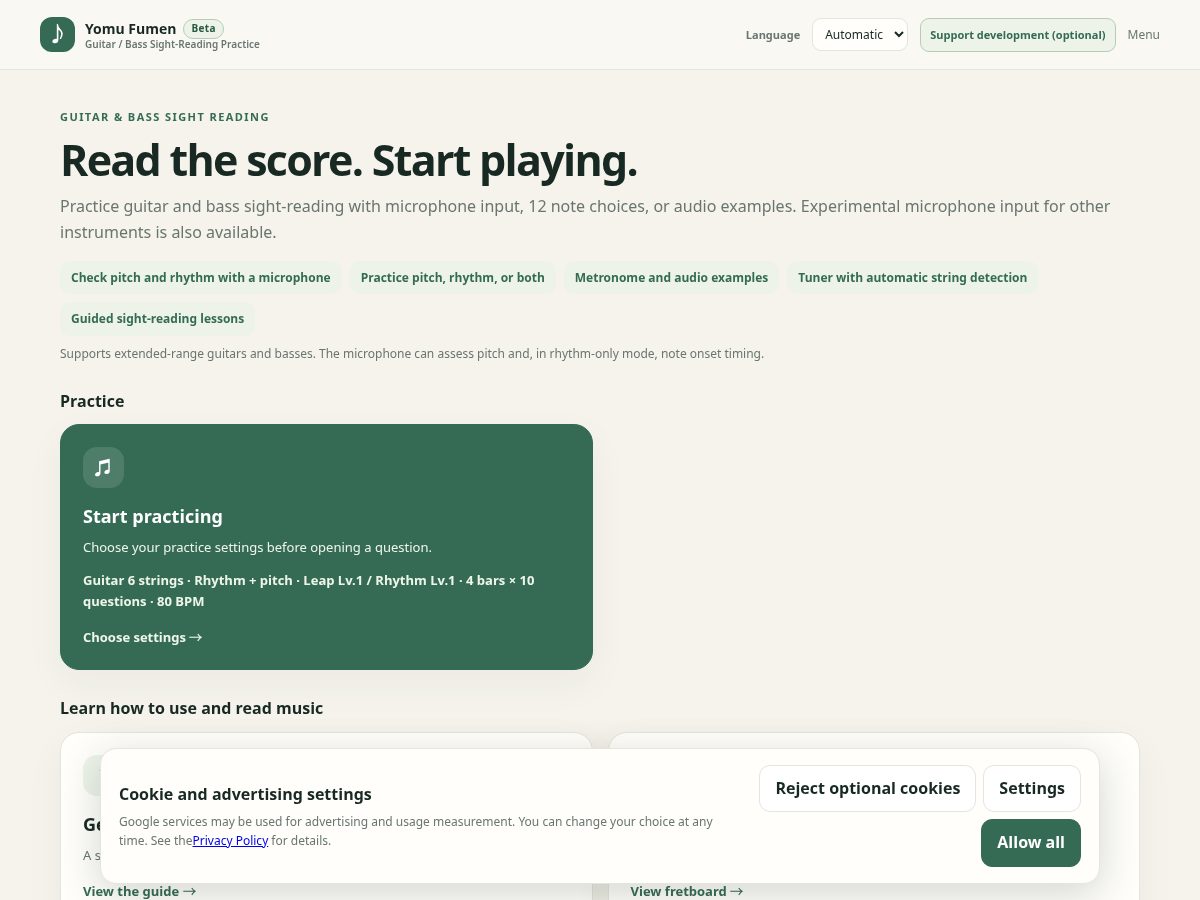Click 'Metronome and audio examples' chip

click(671, 278)
